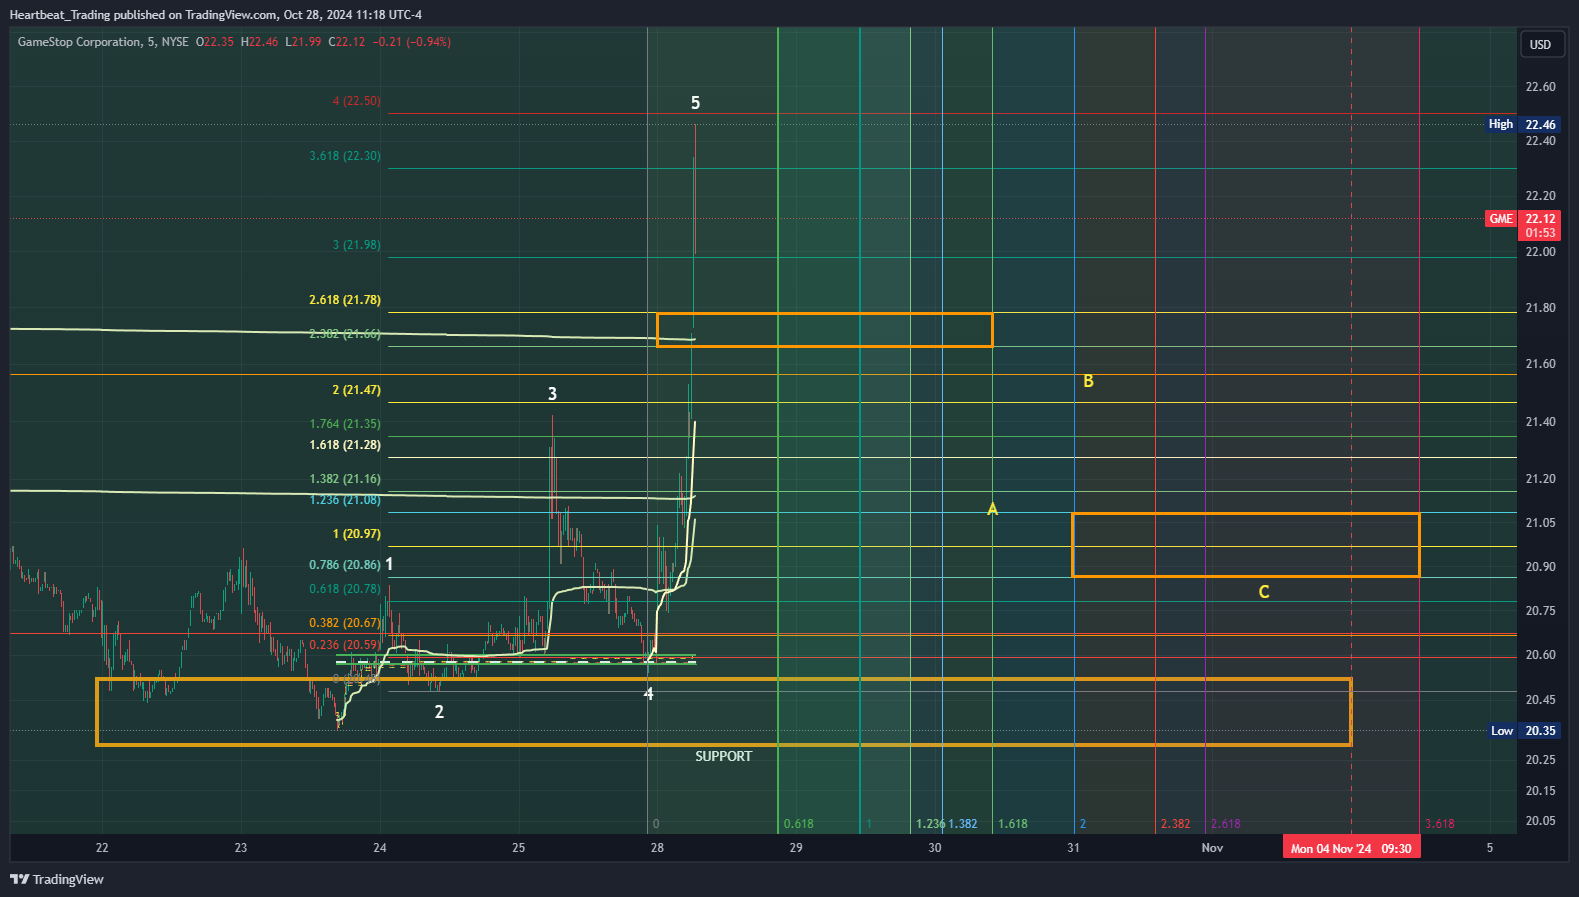Select the High 22.46 price label
The width and height of the screenshot is (1579, 897).
click(1522, 124)
